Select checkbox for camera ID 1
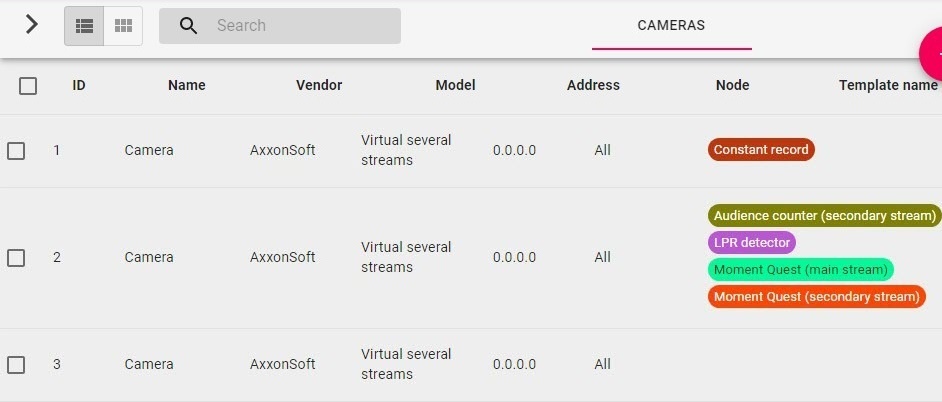Viewport: 942px width, 402px height. point(16,151)
